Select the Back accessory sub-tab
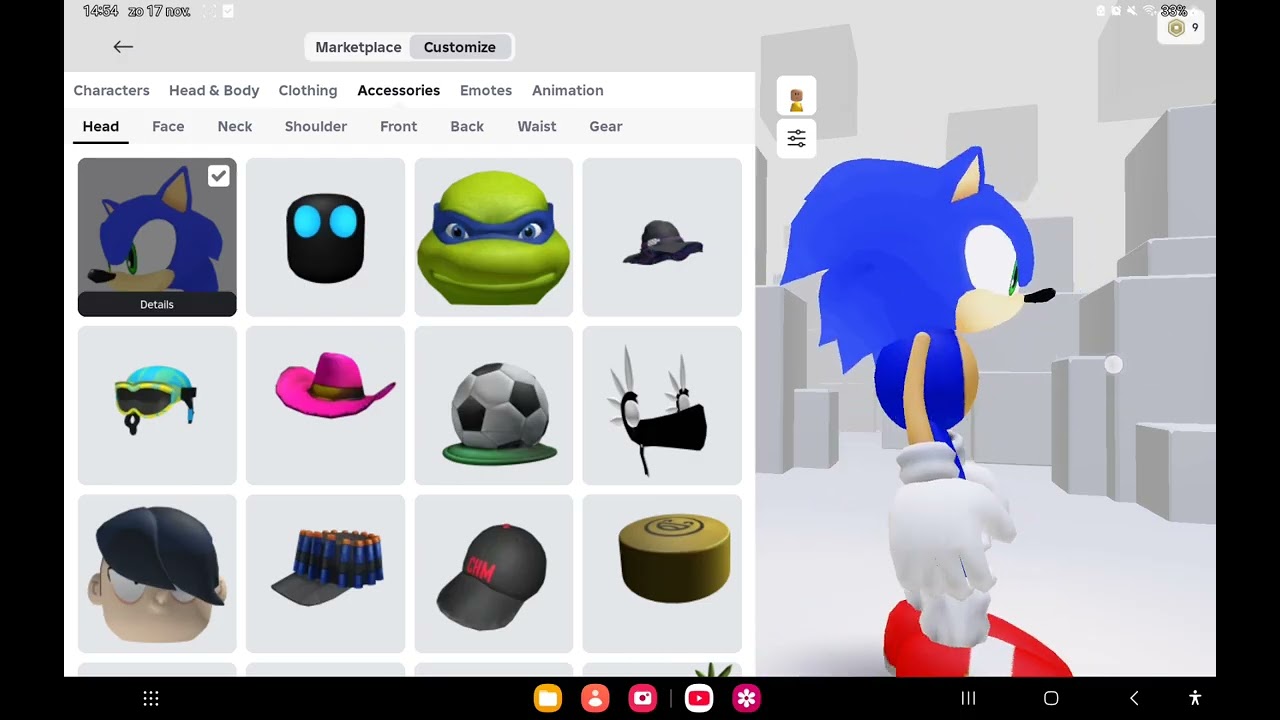Screen dimensions: 1280x720 (x=467, y=126)
